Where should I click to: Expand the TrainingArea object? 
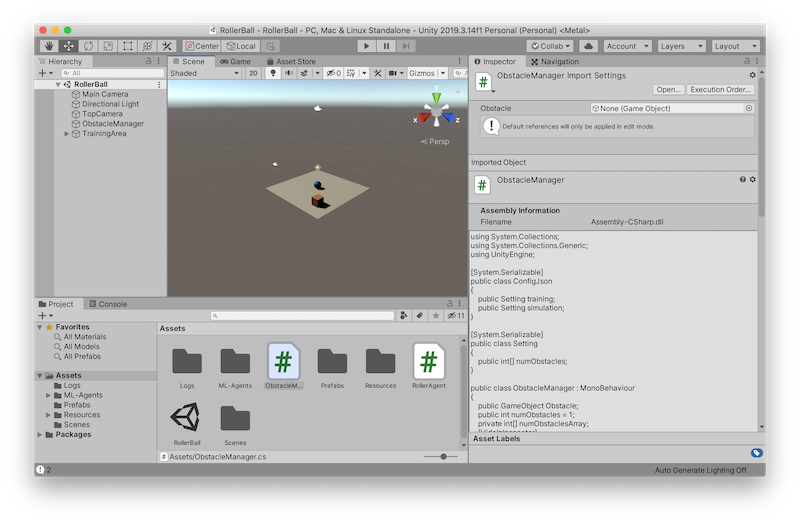(66, 134)
